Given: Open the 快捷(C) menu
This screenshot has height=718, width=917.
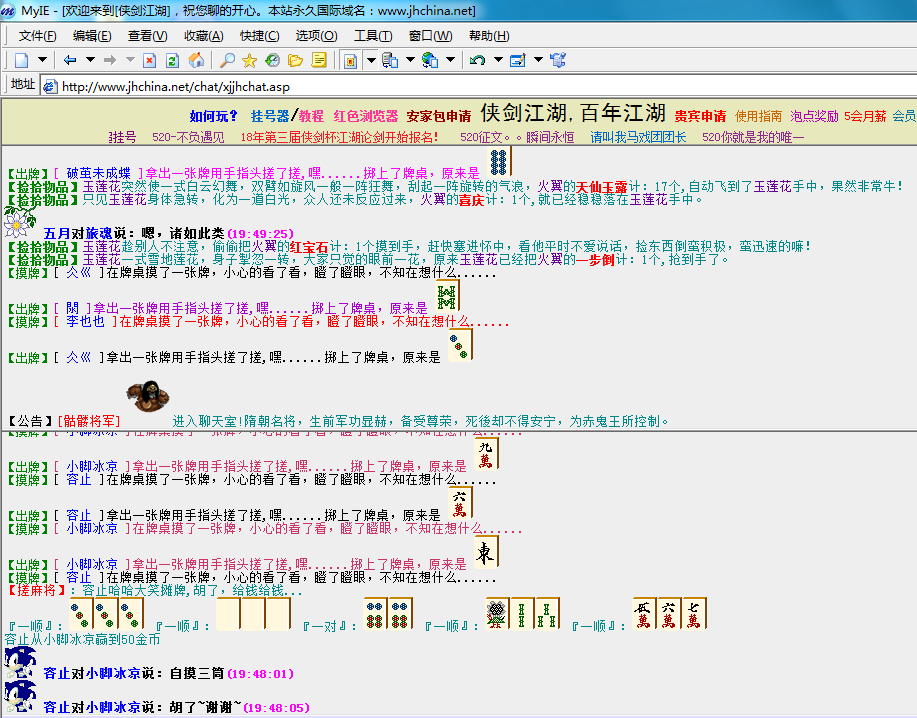Looking at the screenshot, I should [259, 36].
